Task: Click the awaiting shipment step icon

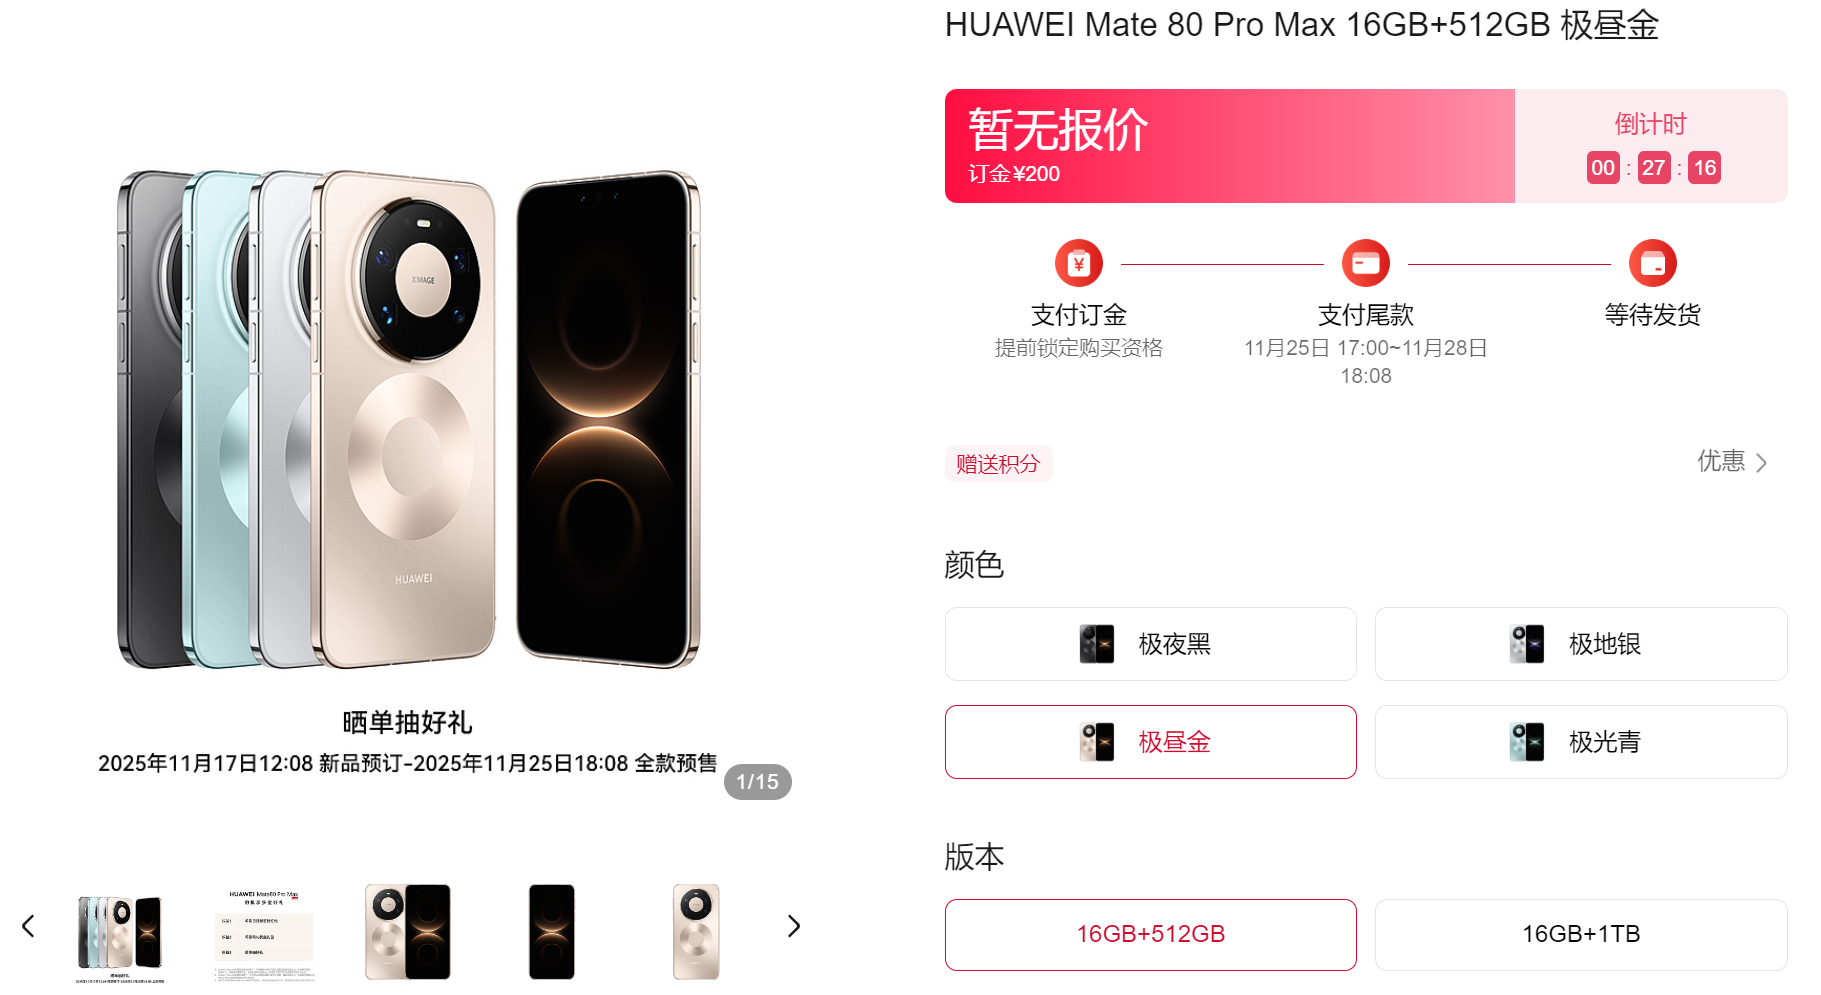Action: point(1652,263)
